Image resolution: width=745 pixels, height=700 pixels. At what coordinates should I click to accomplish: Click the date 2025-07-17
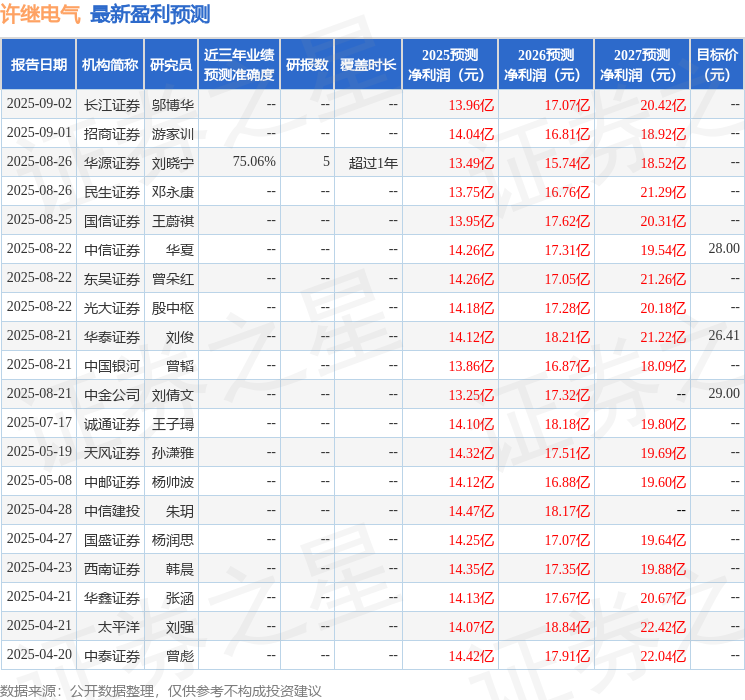point(39,422)
